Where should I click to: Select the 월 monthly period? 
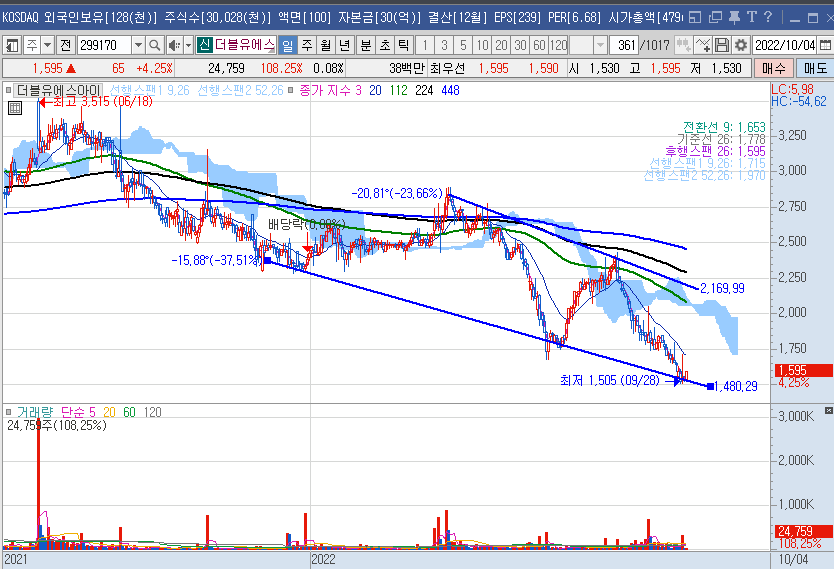click(x=326, y=45)
